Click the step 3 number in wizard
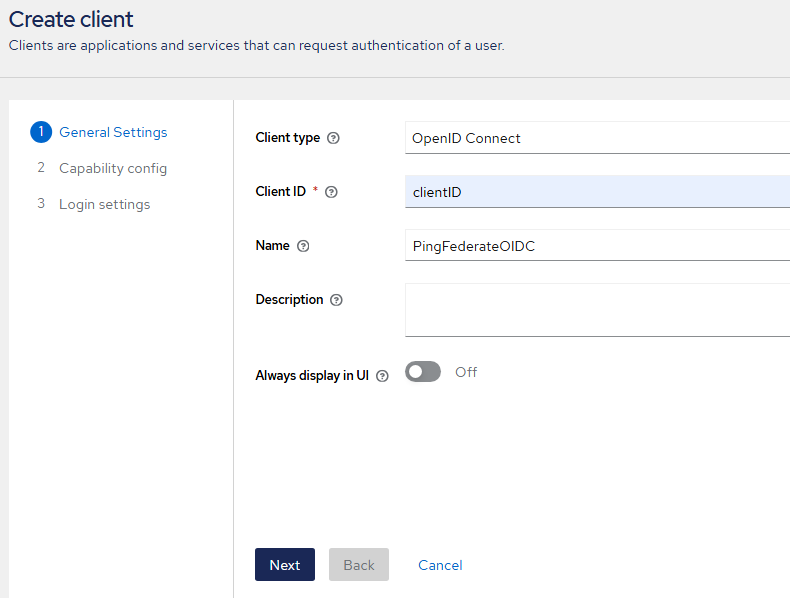Screen dimensions: 790x598 tap(41, 204)
